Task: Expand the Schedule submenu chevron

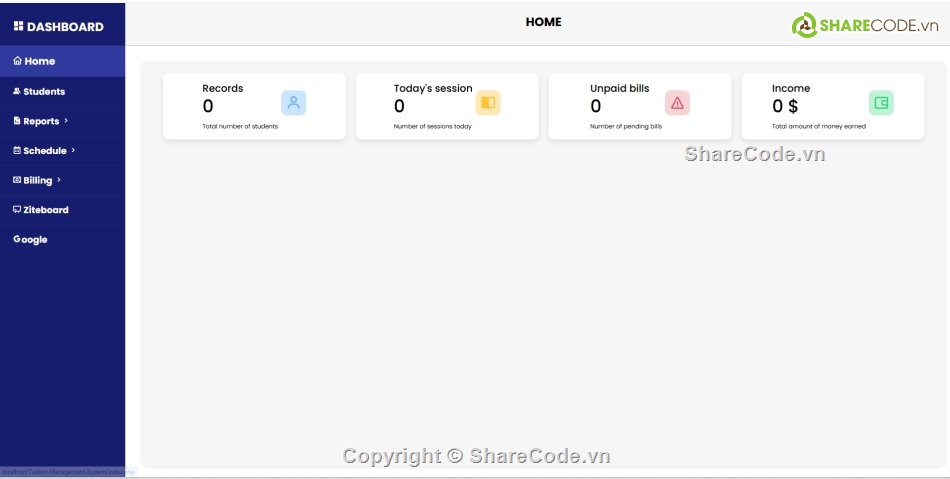Action: point(73,150)
